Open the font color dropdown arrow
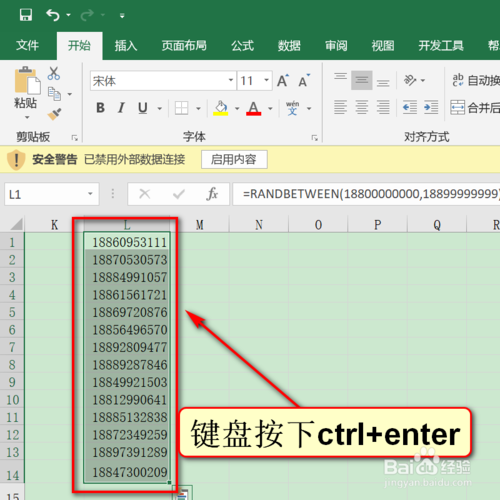The width and height of the screenshot is (500, 500). 270,108
